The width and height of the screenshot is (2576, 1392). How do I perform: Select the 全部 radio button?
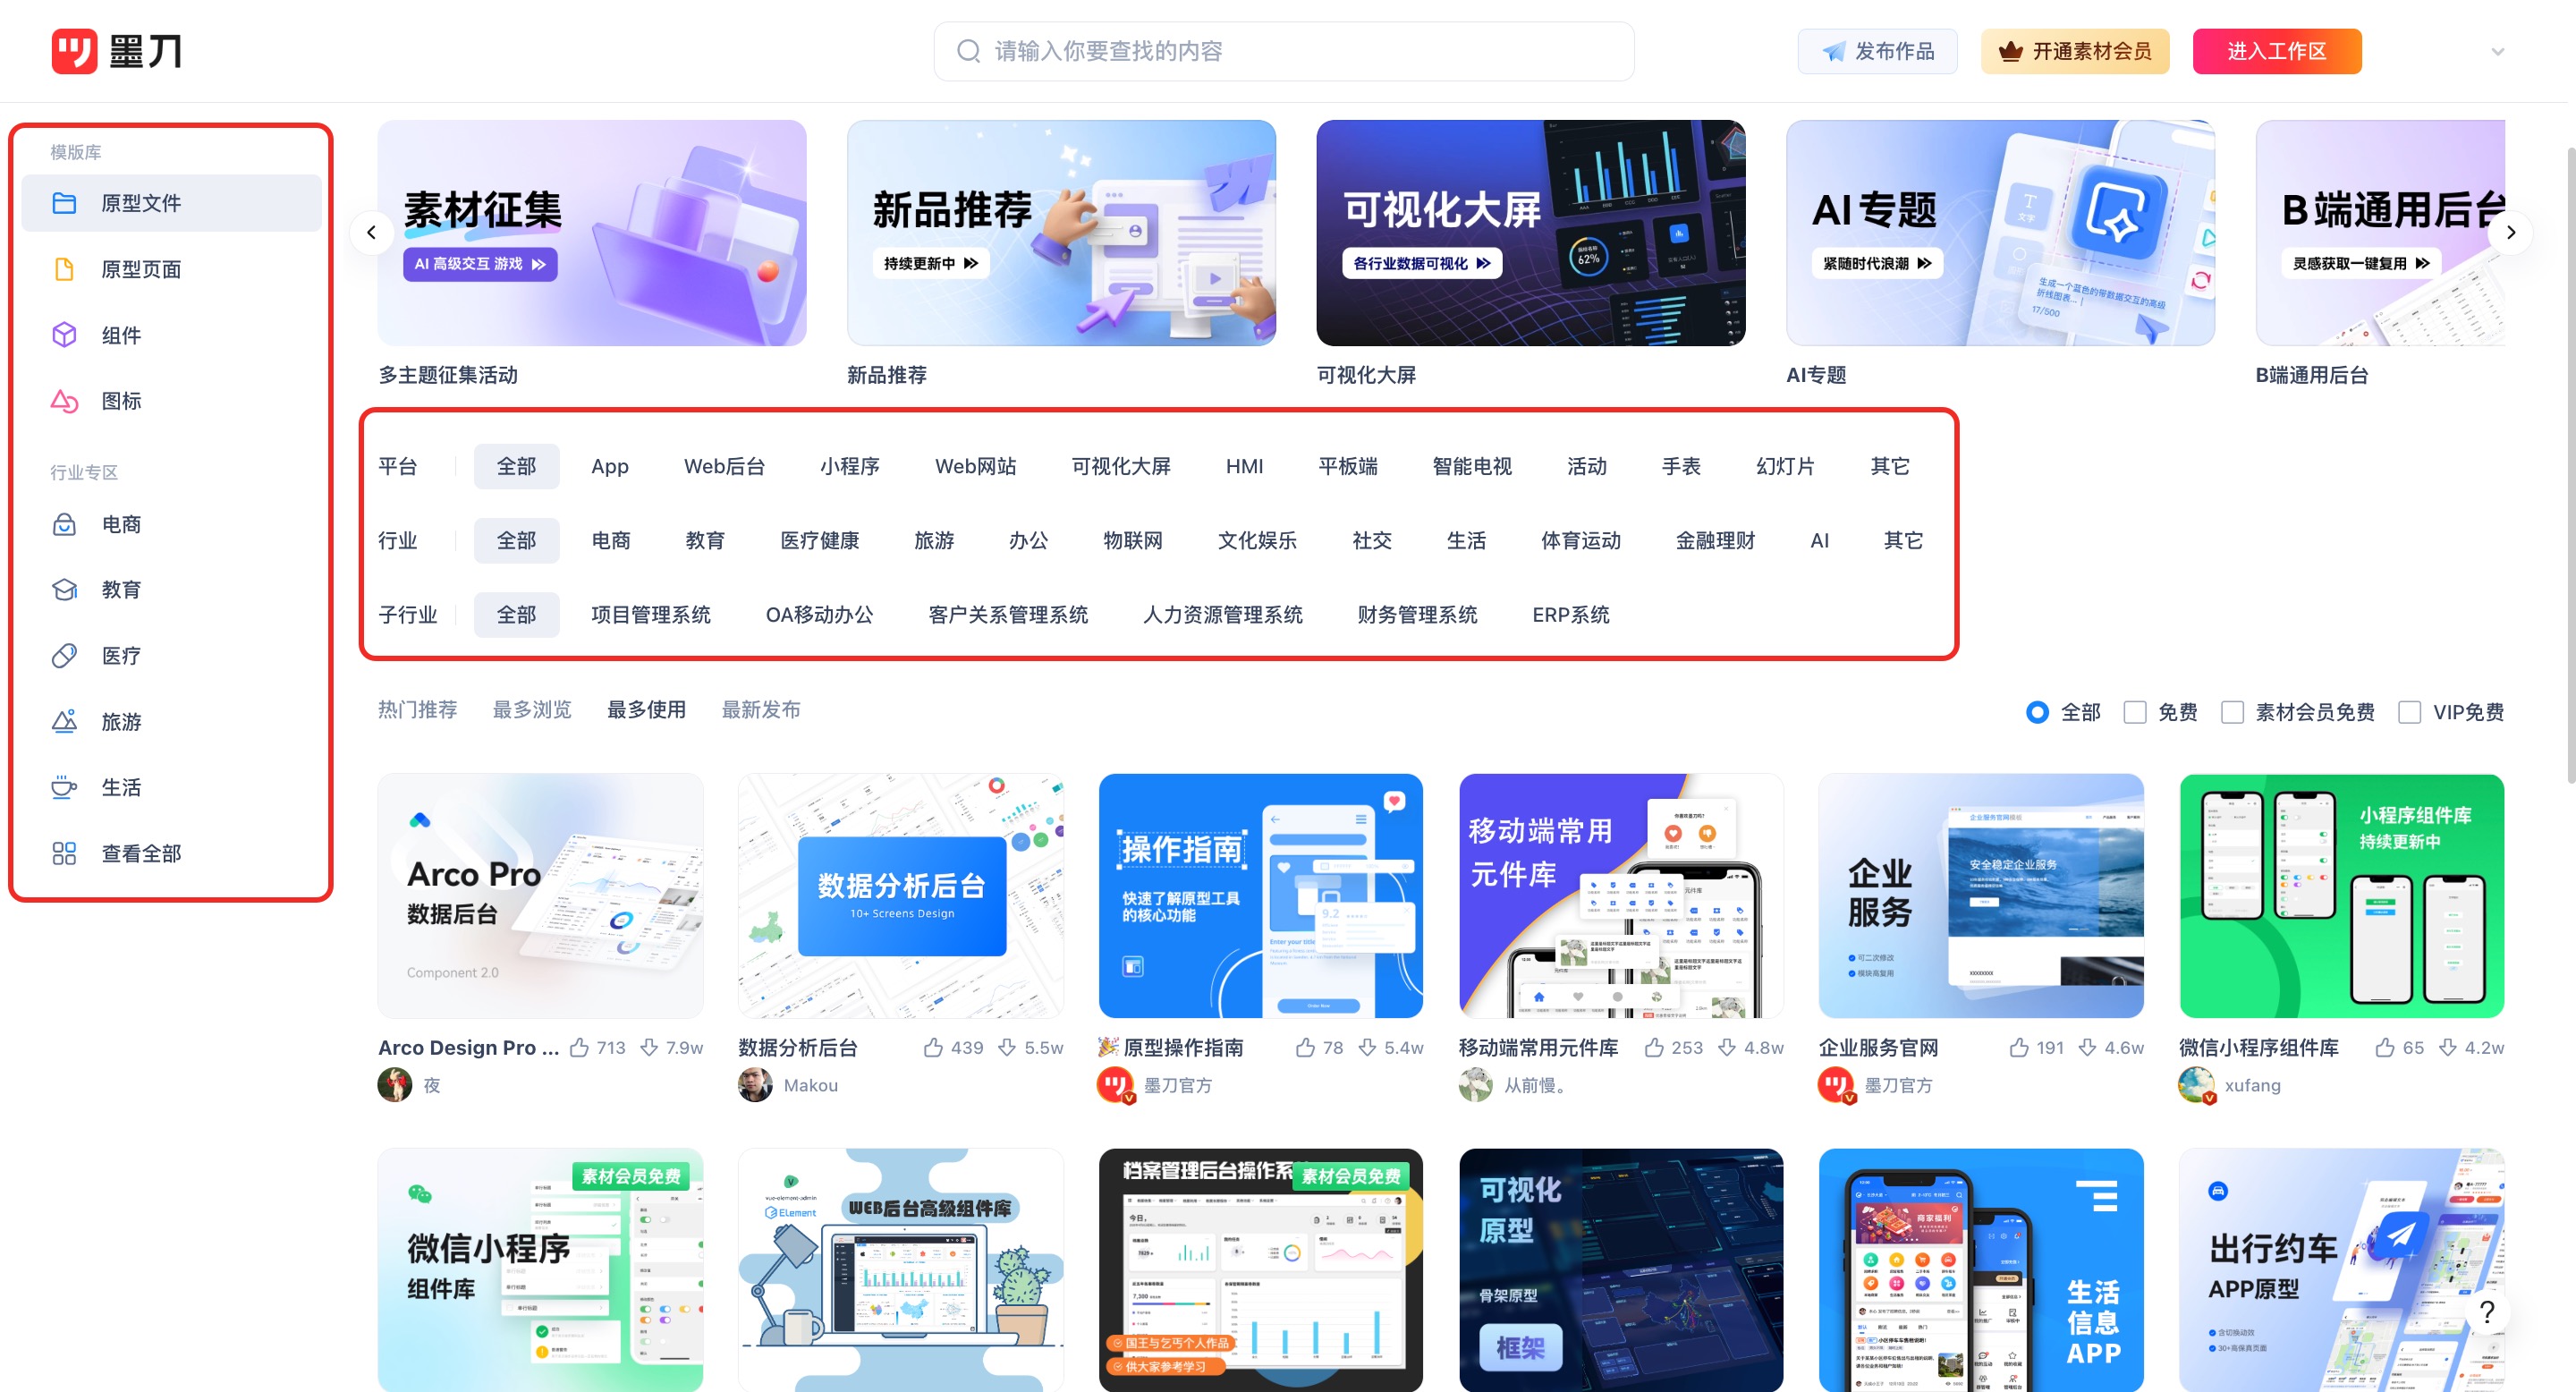click(2037, 712)
